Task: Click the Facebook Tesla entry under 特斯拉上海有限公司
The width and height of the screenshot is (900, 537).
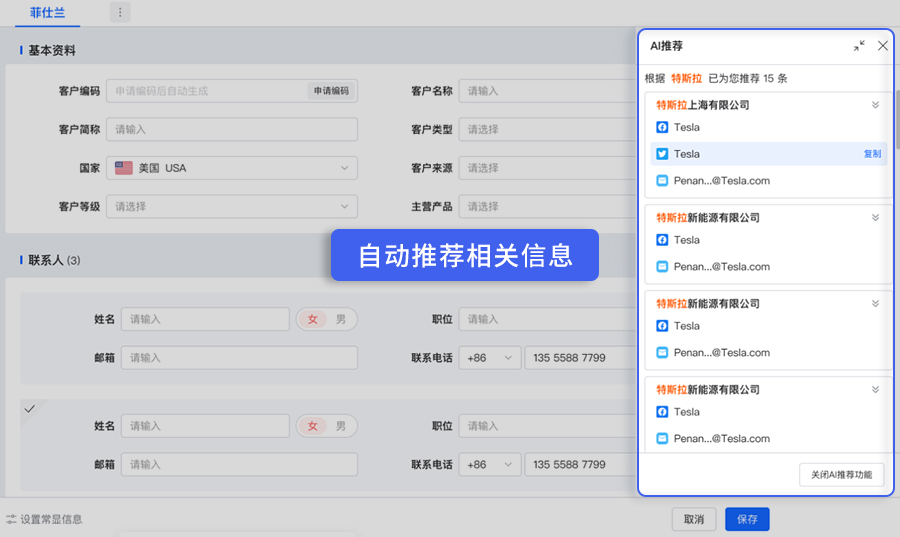Action: pyautogui.click(x=686, y=127)
